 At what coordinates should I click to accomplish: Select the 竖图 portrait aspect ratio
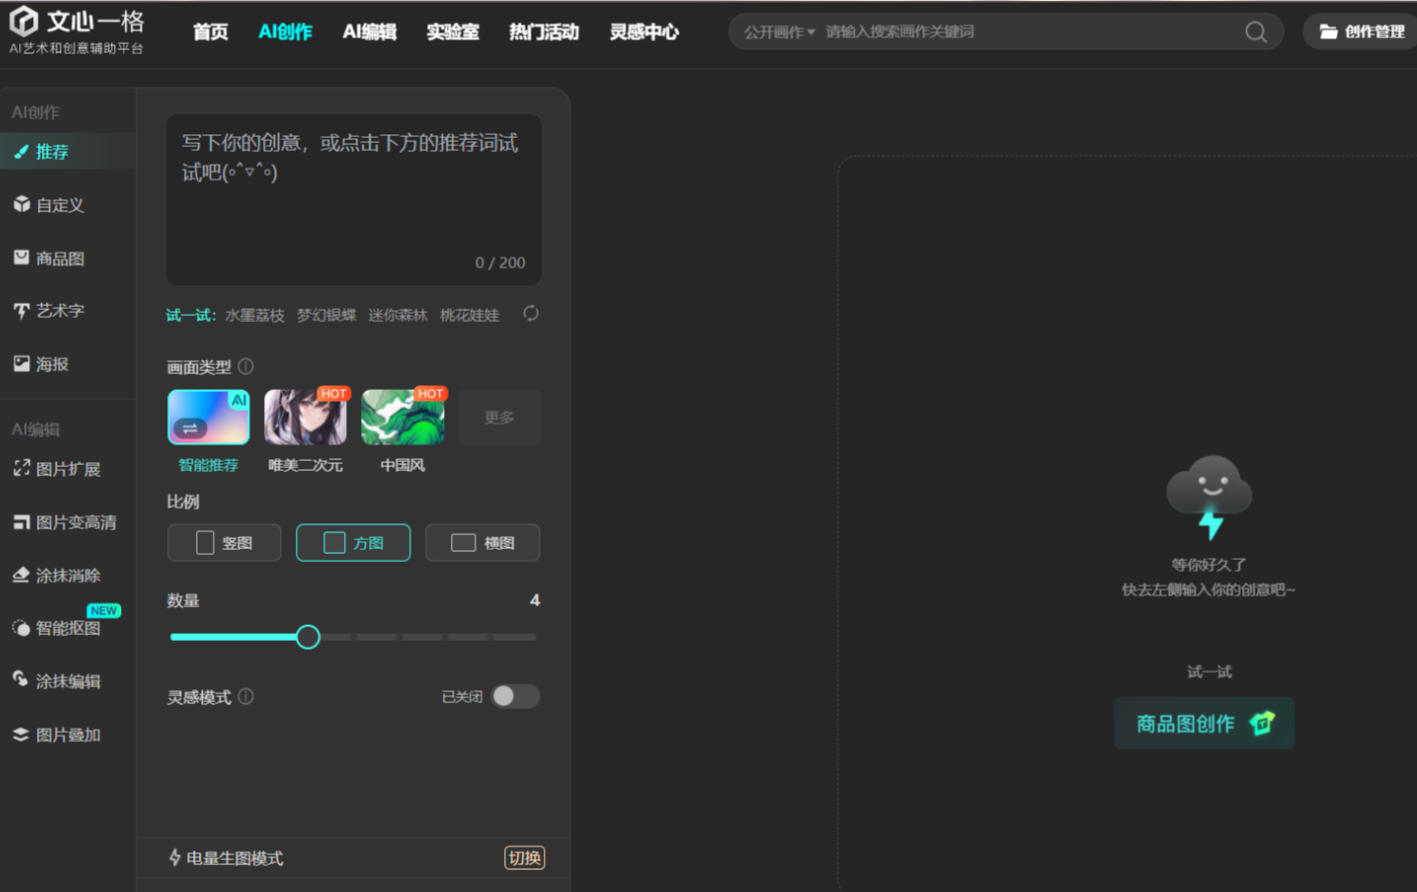223,542
